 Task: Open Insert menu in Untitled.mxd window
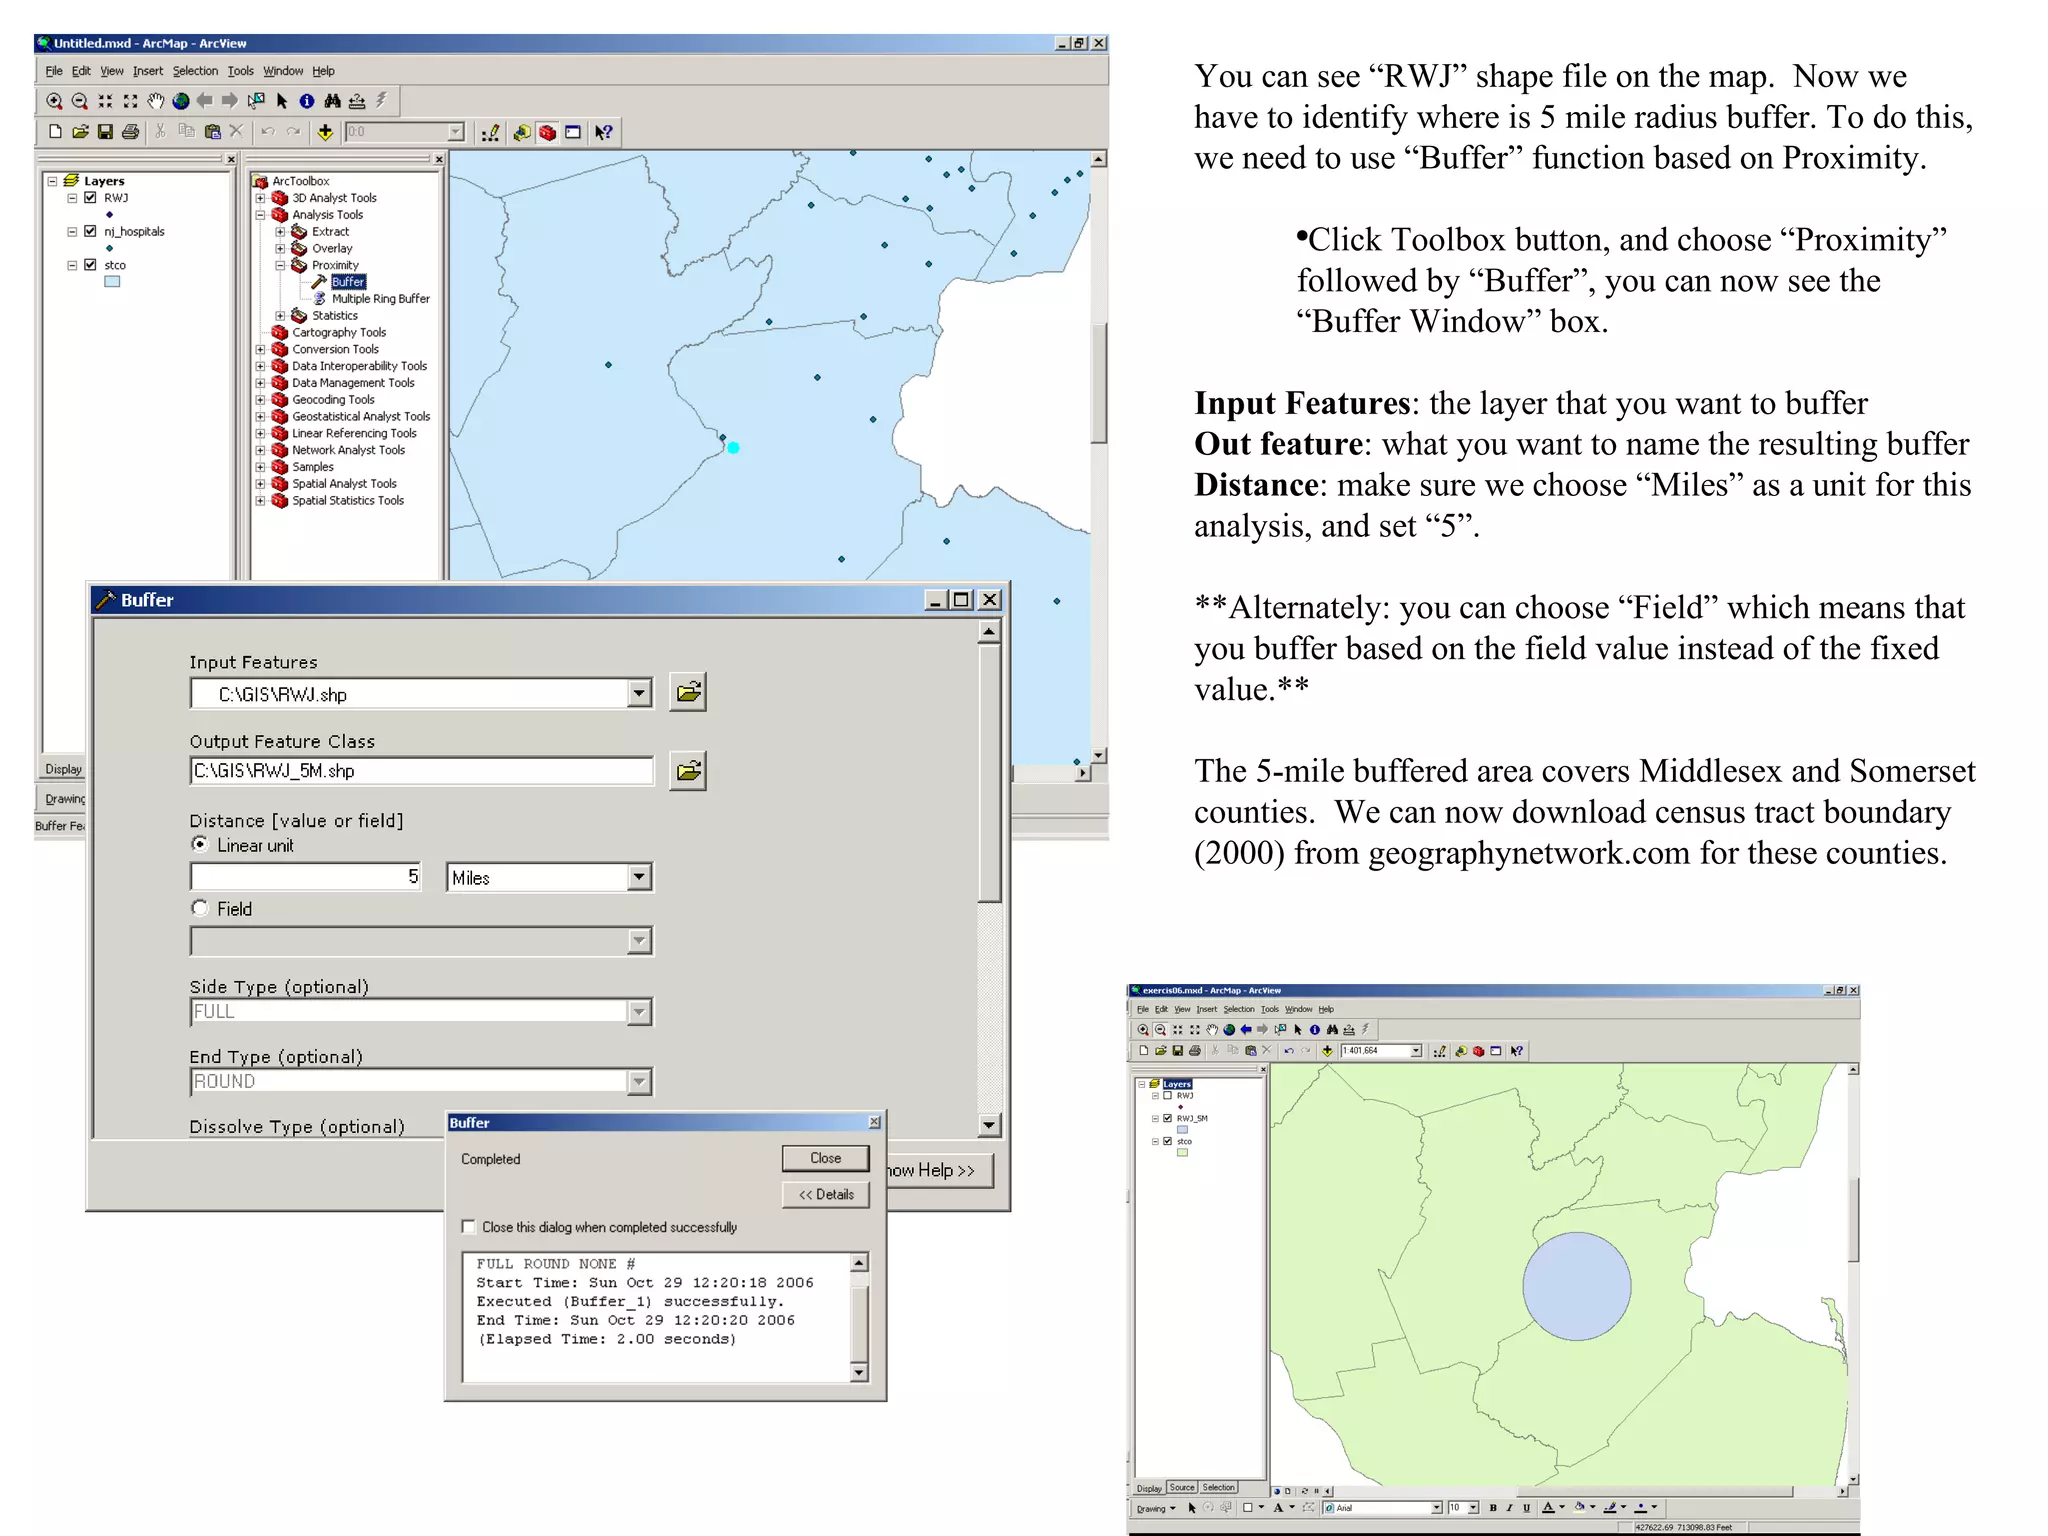point(148,71)
